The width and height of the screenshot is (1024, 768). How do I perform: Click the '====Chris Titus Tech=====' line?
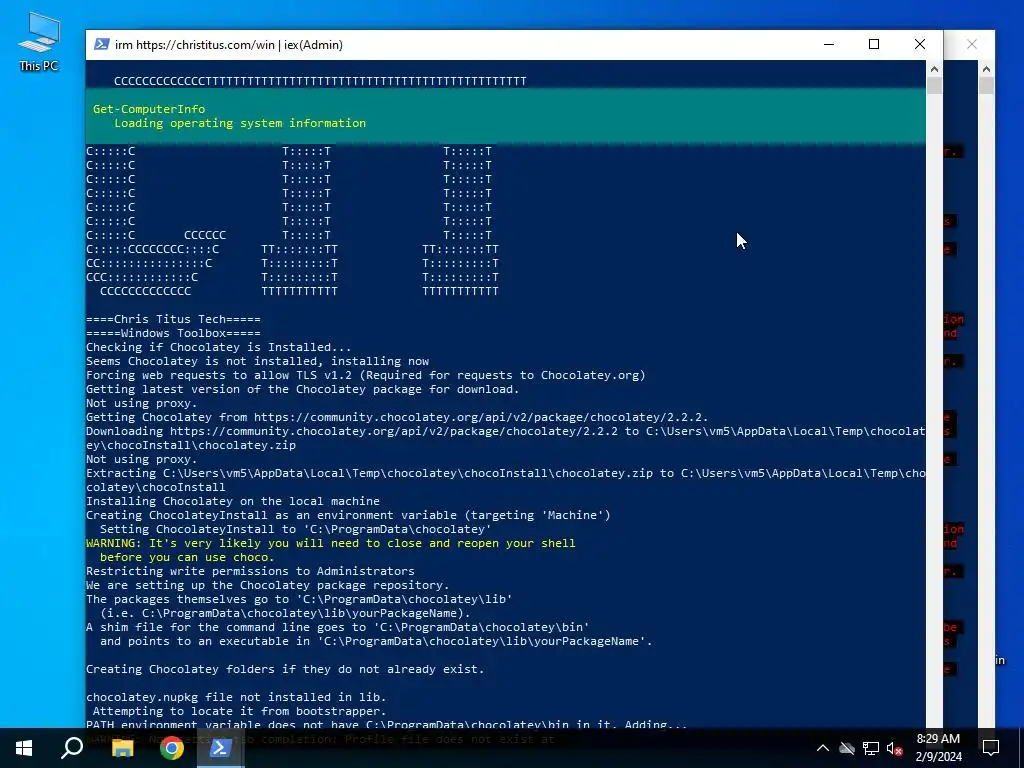pos(173,319)
